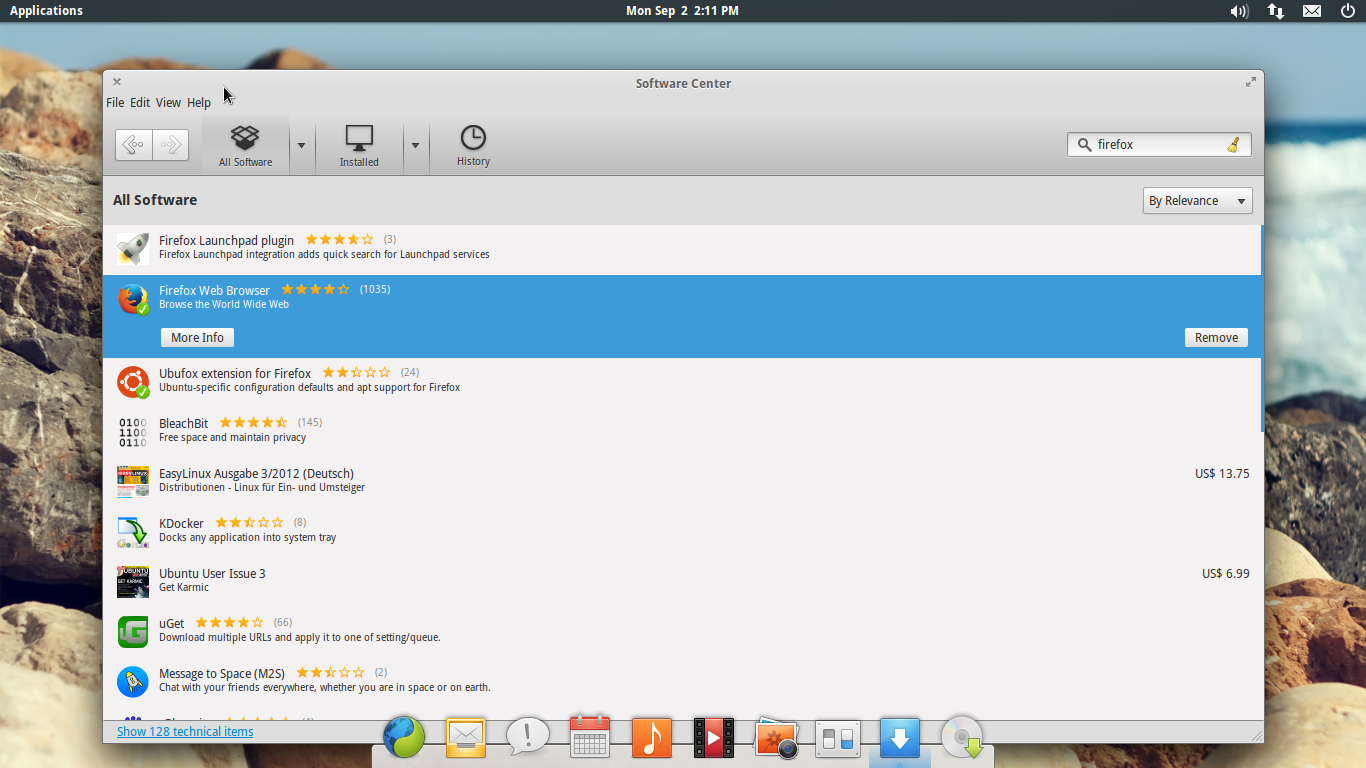Viewport: 1366px width, 768px height.
Task: Click the Firefox Web Browser star rating
Action: point(316,290)
